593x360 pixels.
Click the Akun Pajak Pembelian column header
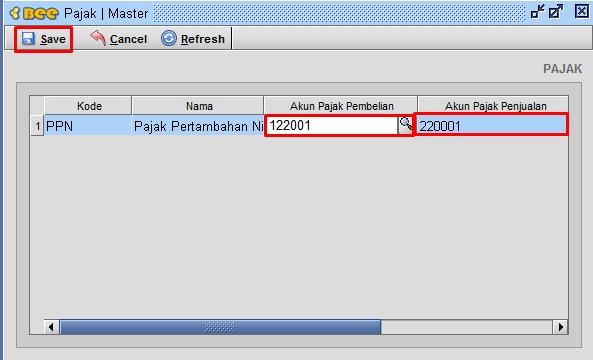point(341,106)
